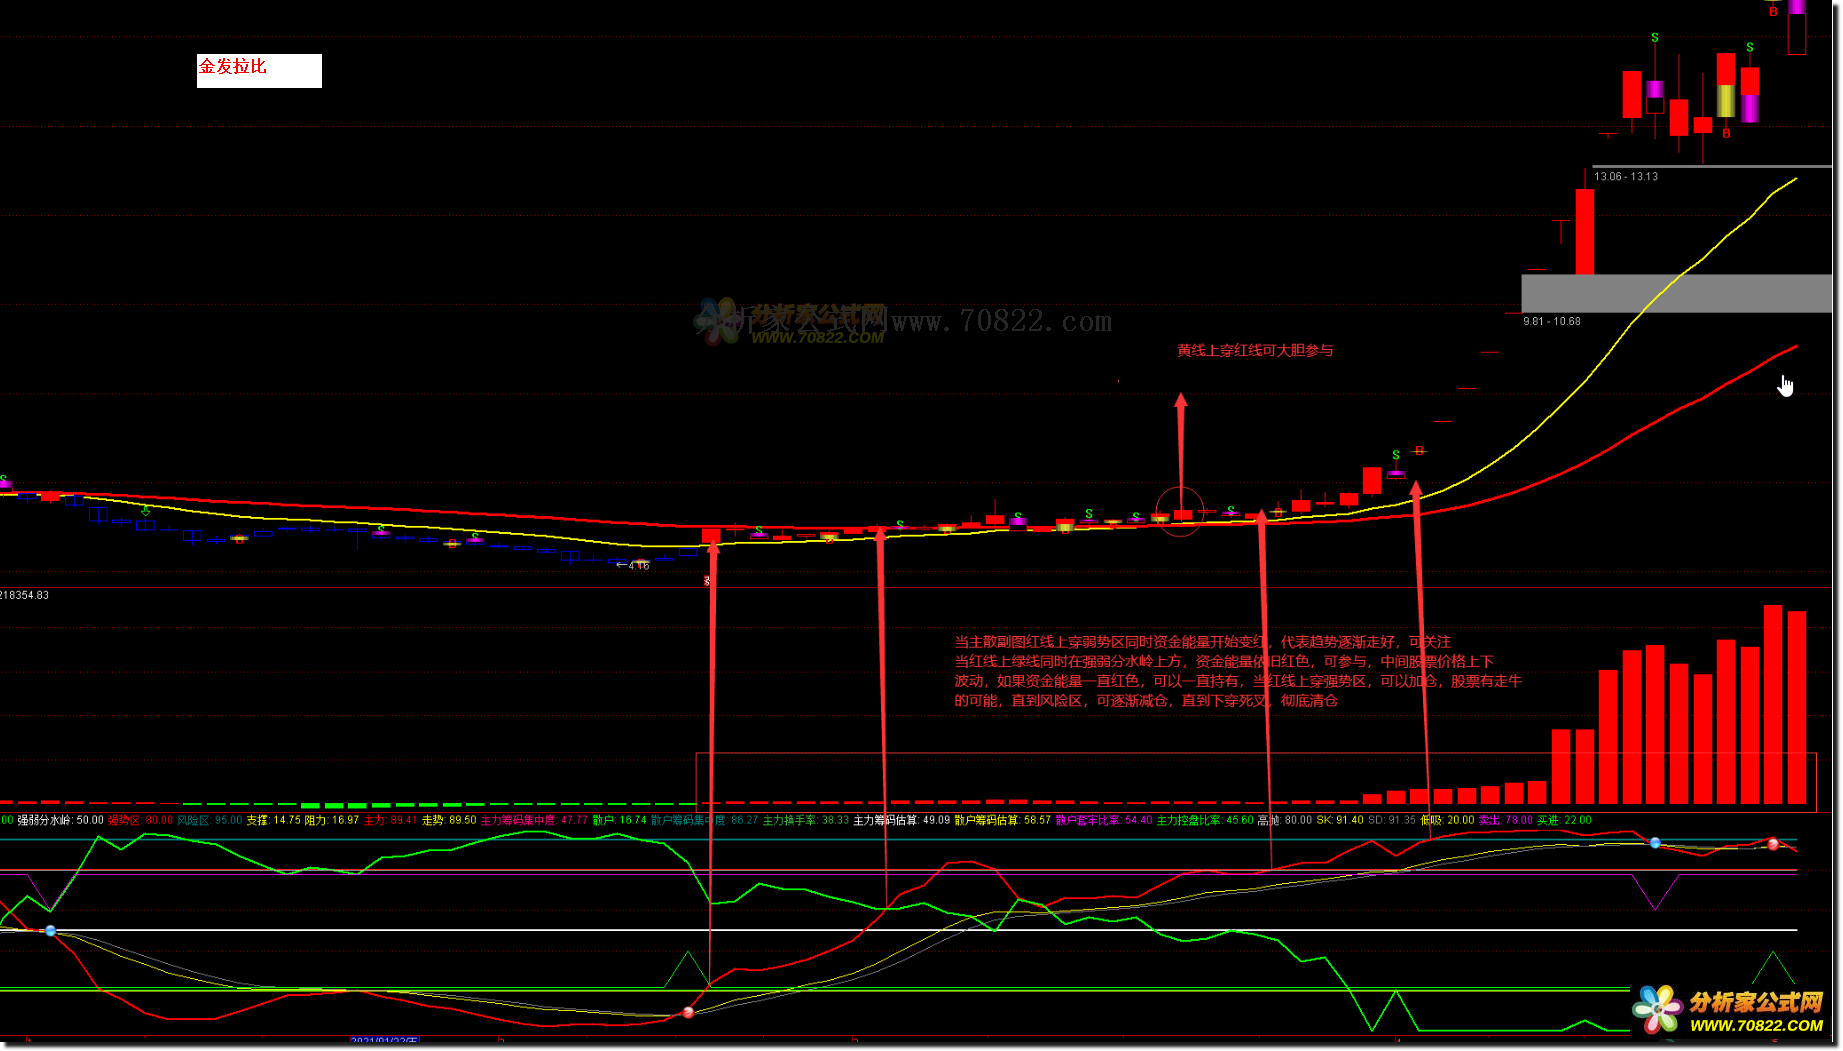The image size is (1843, 1051).
Task: Click the 主力换手率: 38.33 value
Action: 806,820
